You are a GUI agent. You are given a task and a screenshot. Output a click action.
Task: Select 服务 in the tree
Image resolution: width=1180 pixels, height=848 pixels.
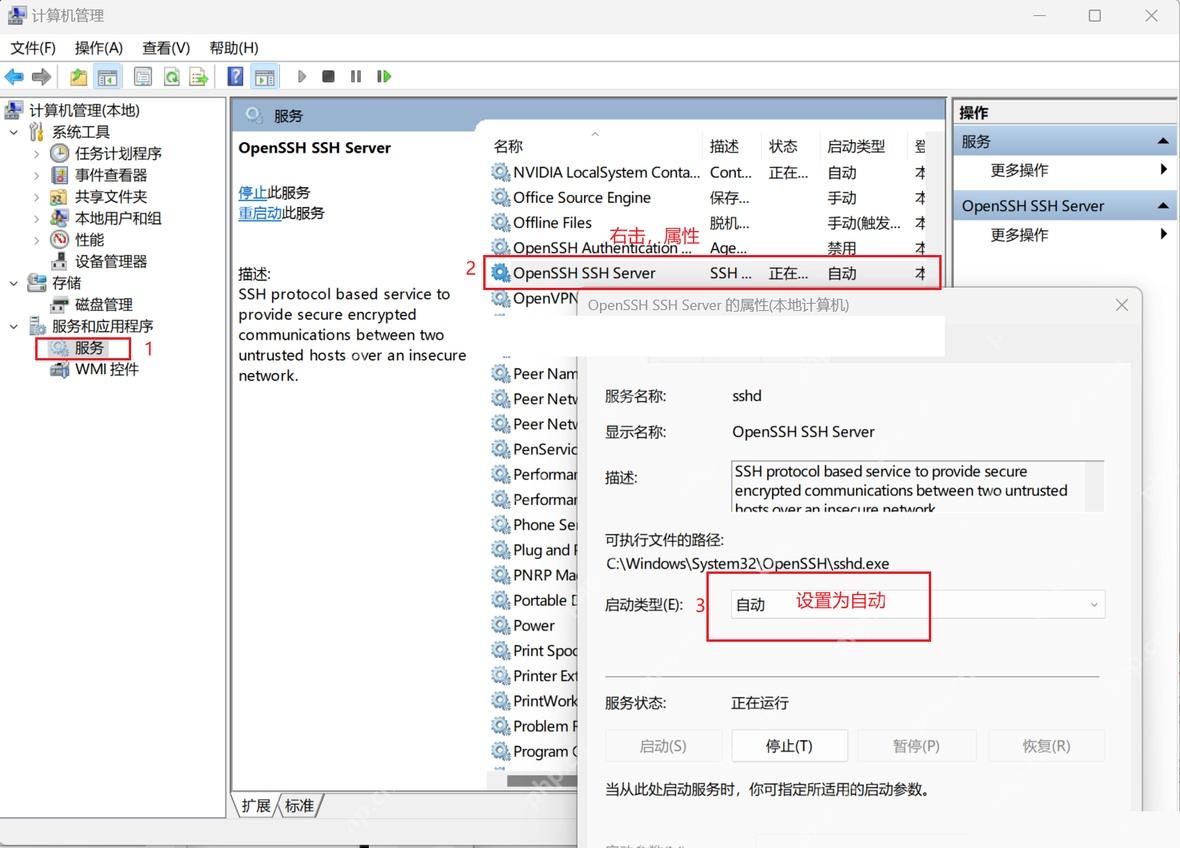[x=89, y=348]
